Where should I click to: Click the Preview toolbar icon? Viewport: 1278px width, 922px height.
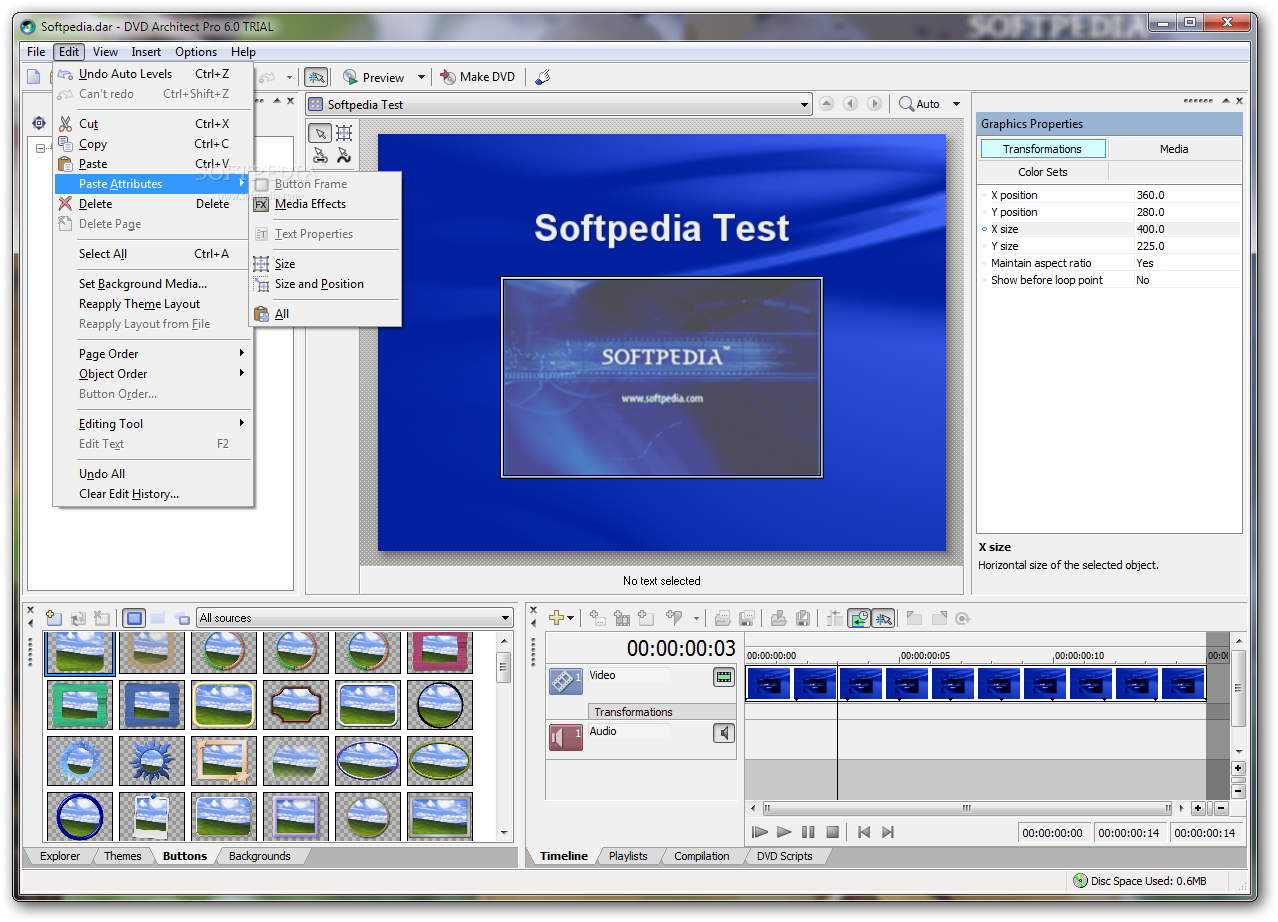point(373,77)
